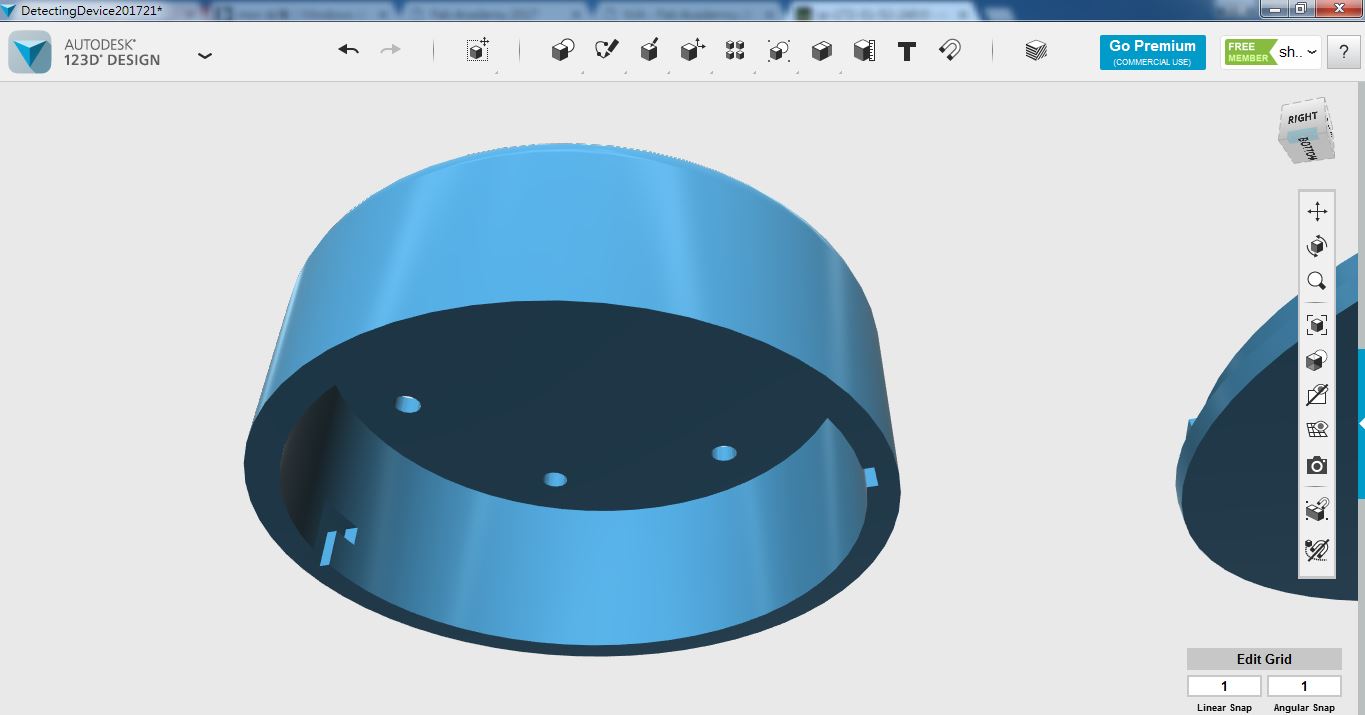This screenshot has height=715, width=1365.
Task: Click the Linear Snap value field
Action: pyautogui.click(x=1224, y=686)
